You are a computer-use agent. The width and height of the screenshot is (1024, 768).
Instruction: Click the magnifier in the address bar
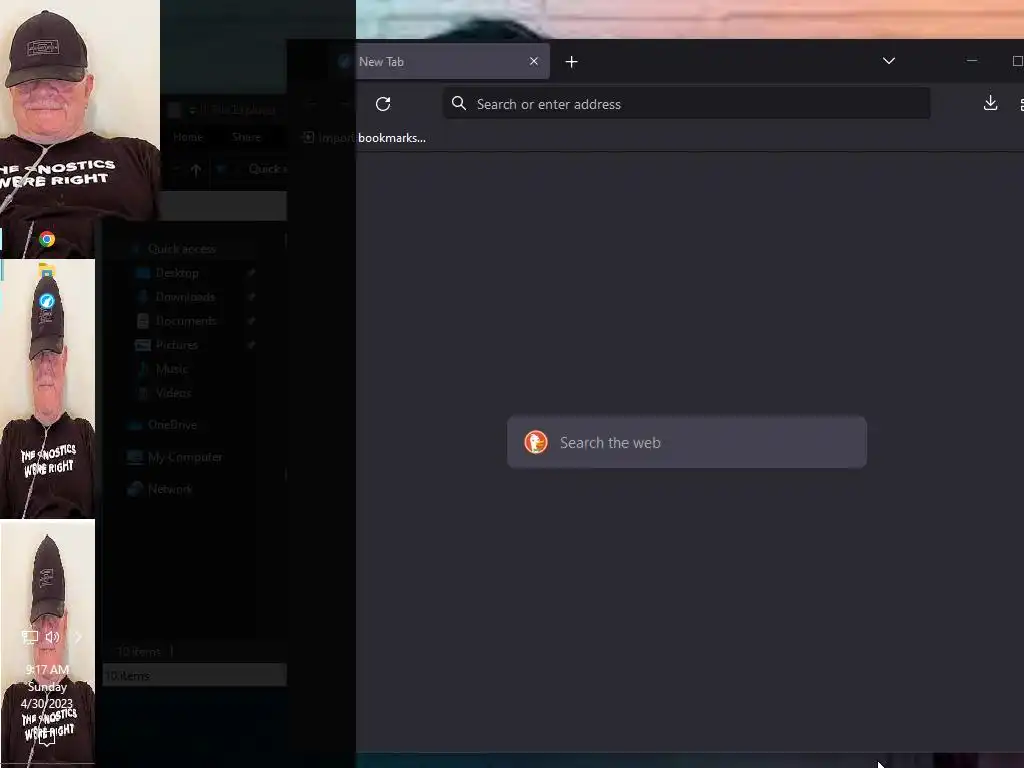[x=459, y=104]
